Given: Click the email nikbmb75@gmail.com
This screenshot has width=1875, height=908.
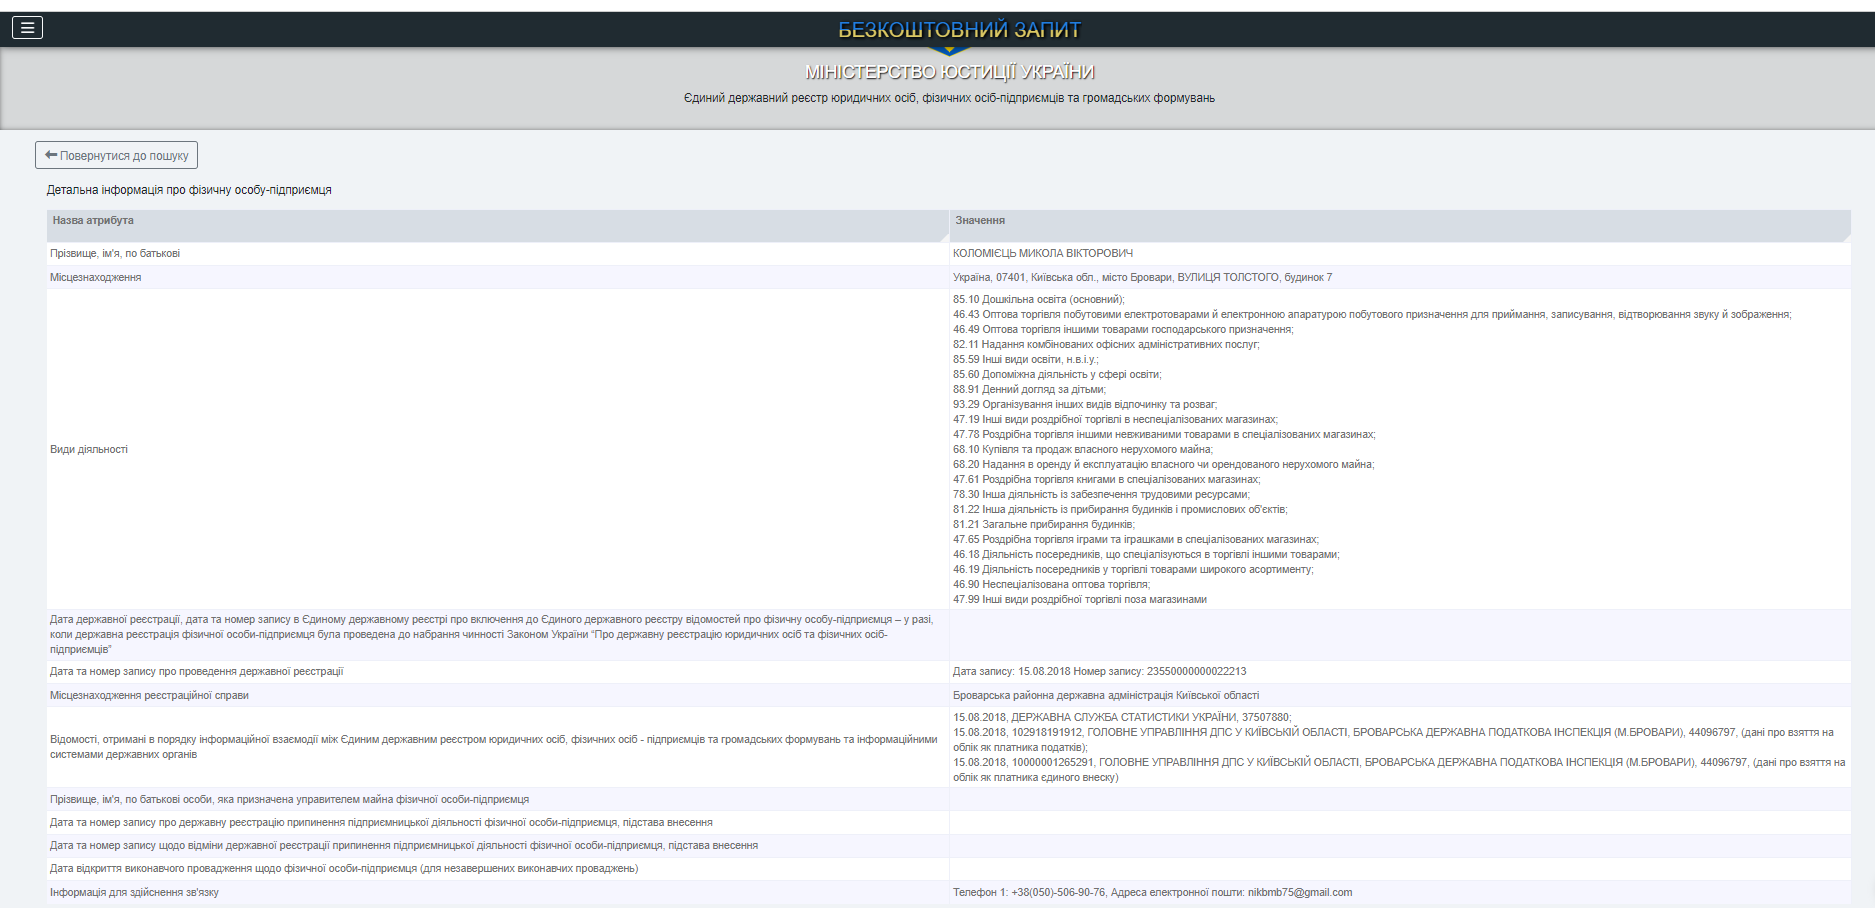Looking at the screenshot, I should [1299, 893].
